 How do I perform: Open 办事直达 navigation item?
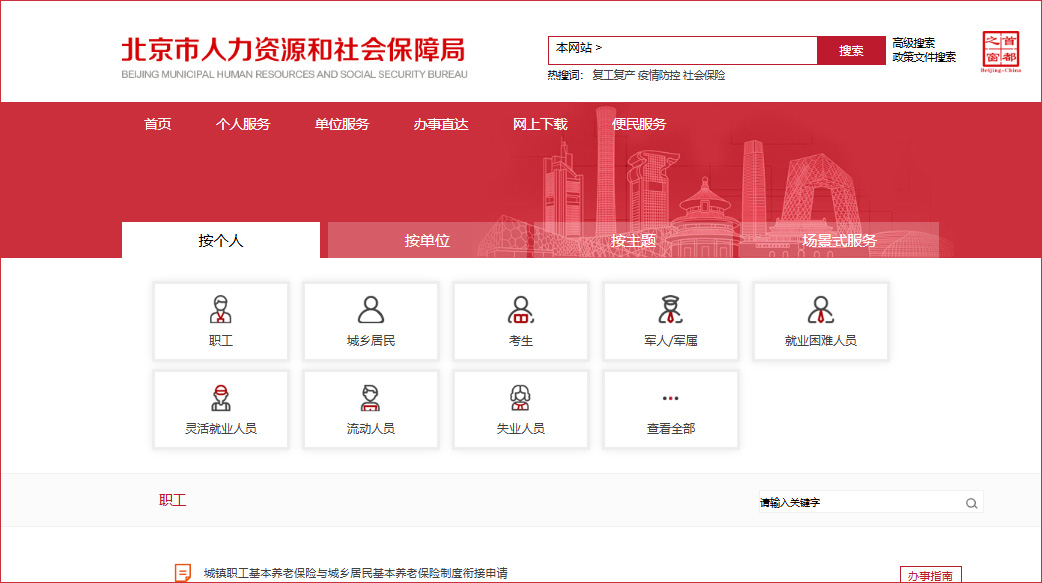click(x=441, y=124)
